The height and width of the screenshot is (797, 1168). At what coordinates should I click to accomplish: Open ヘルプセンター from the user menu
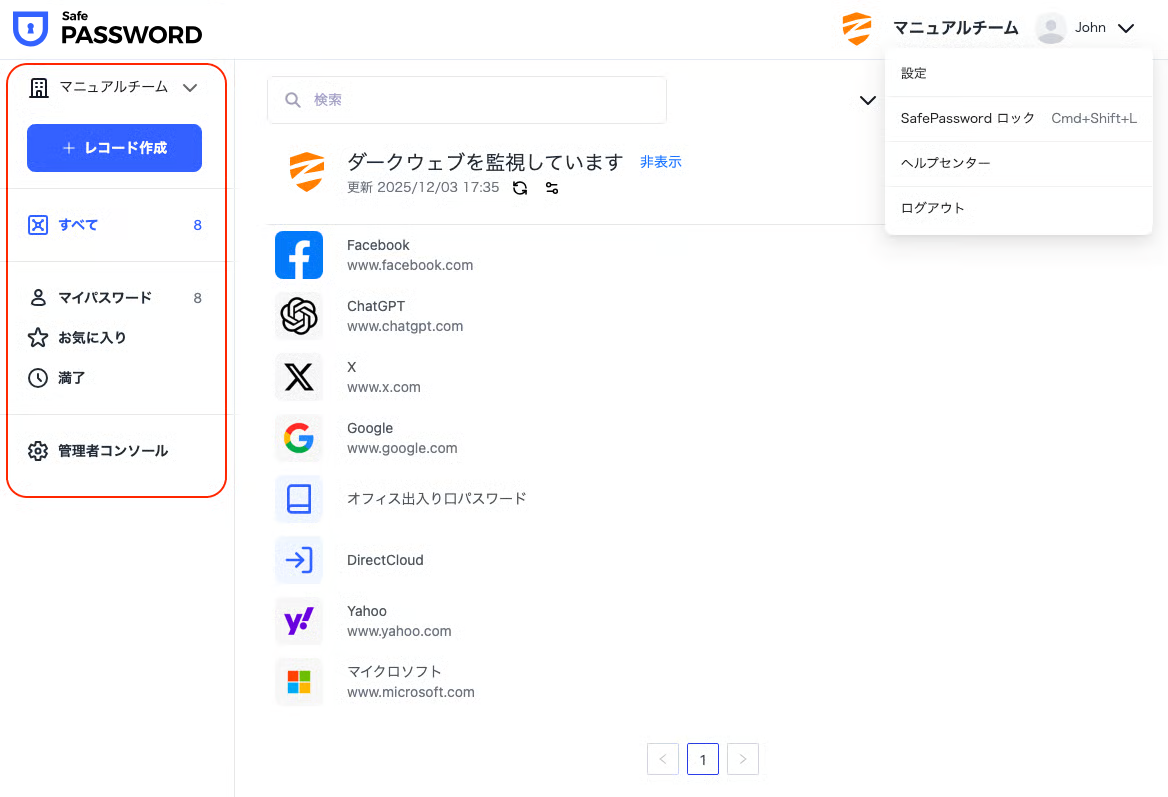(945, 163)
